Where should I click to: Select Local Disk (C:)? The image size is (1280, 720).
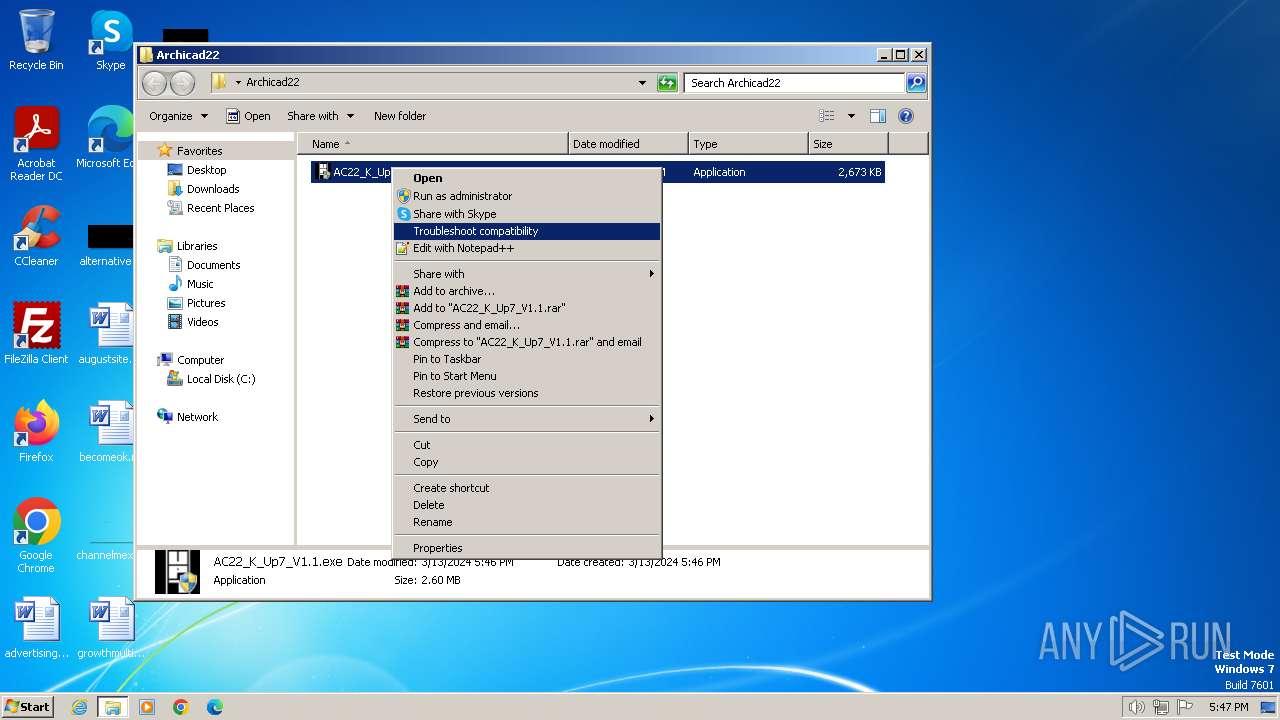coord(210,379)
